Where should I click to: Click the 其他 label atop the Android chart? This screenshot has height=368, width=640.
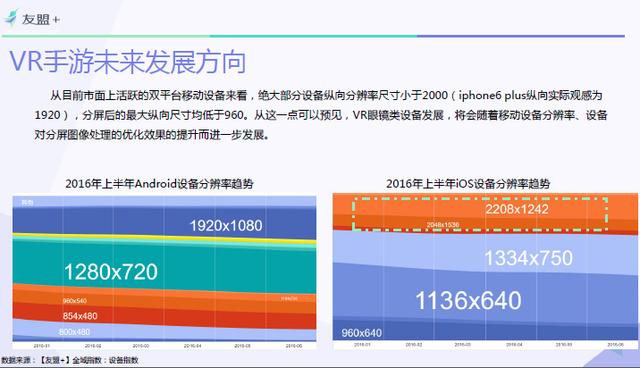point(27,202)
